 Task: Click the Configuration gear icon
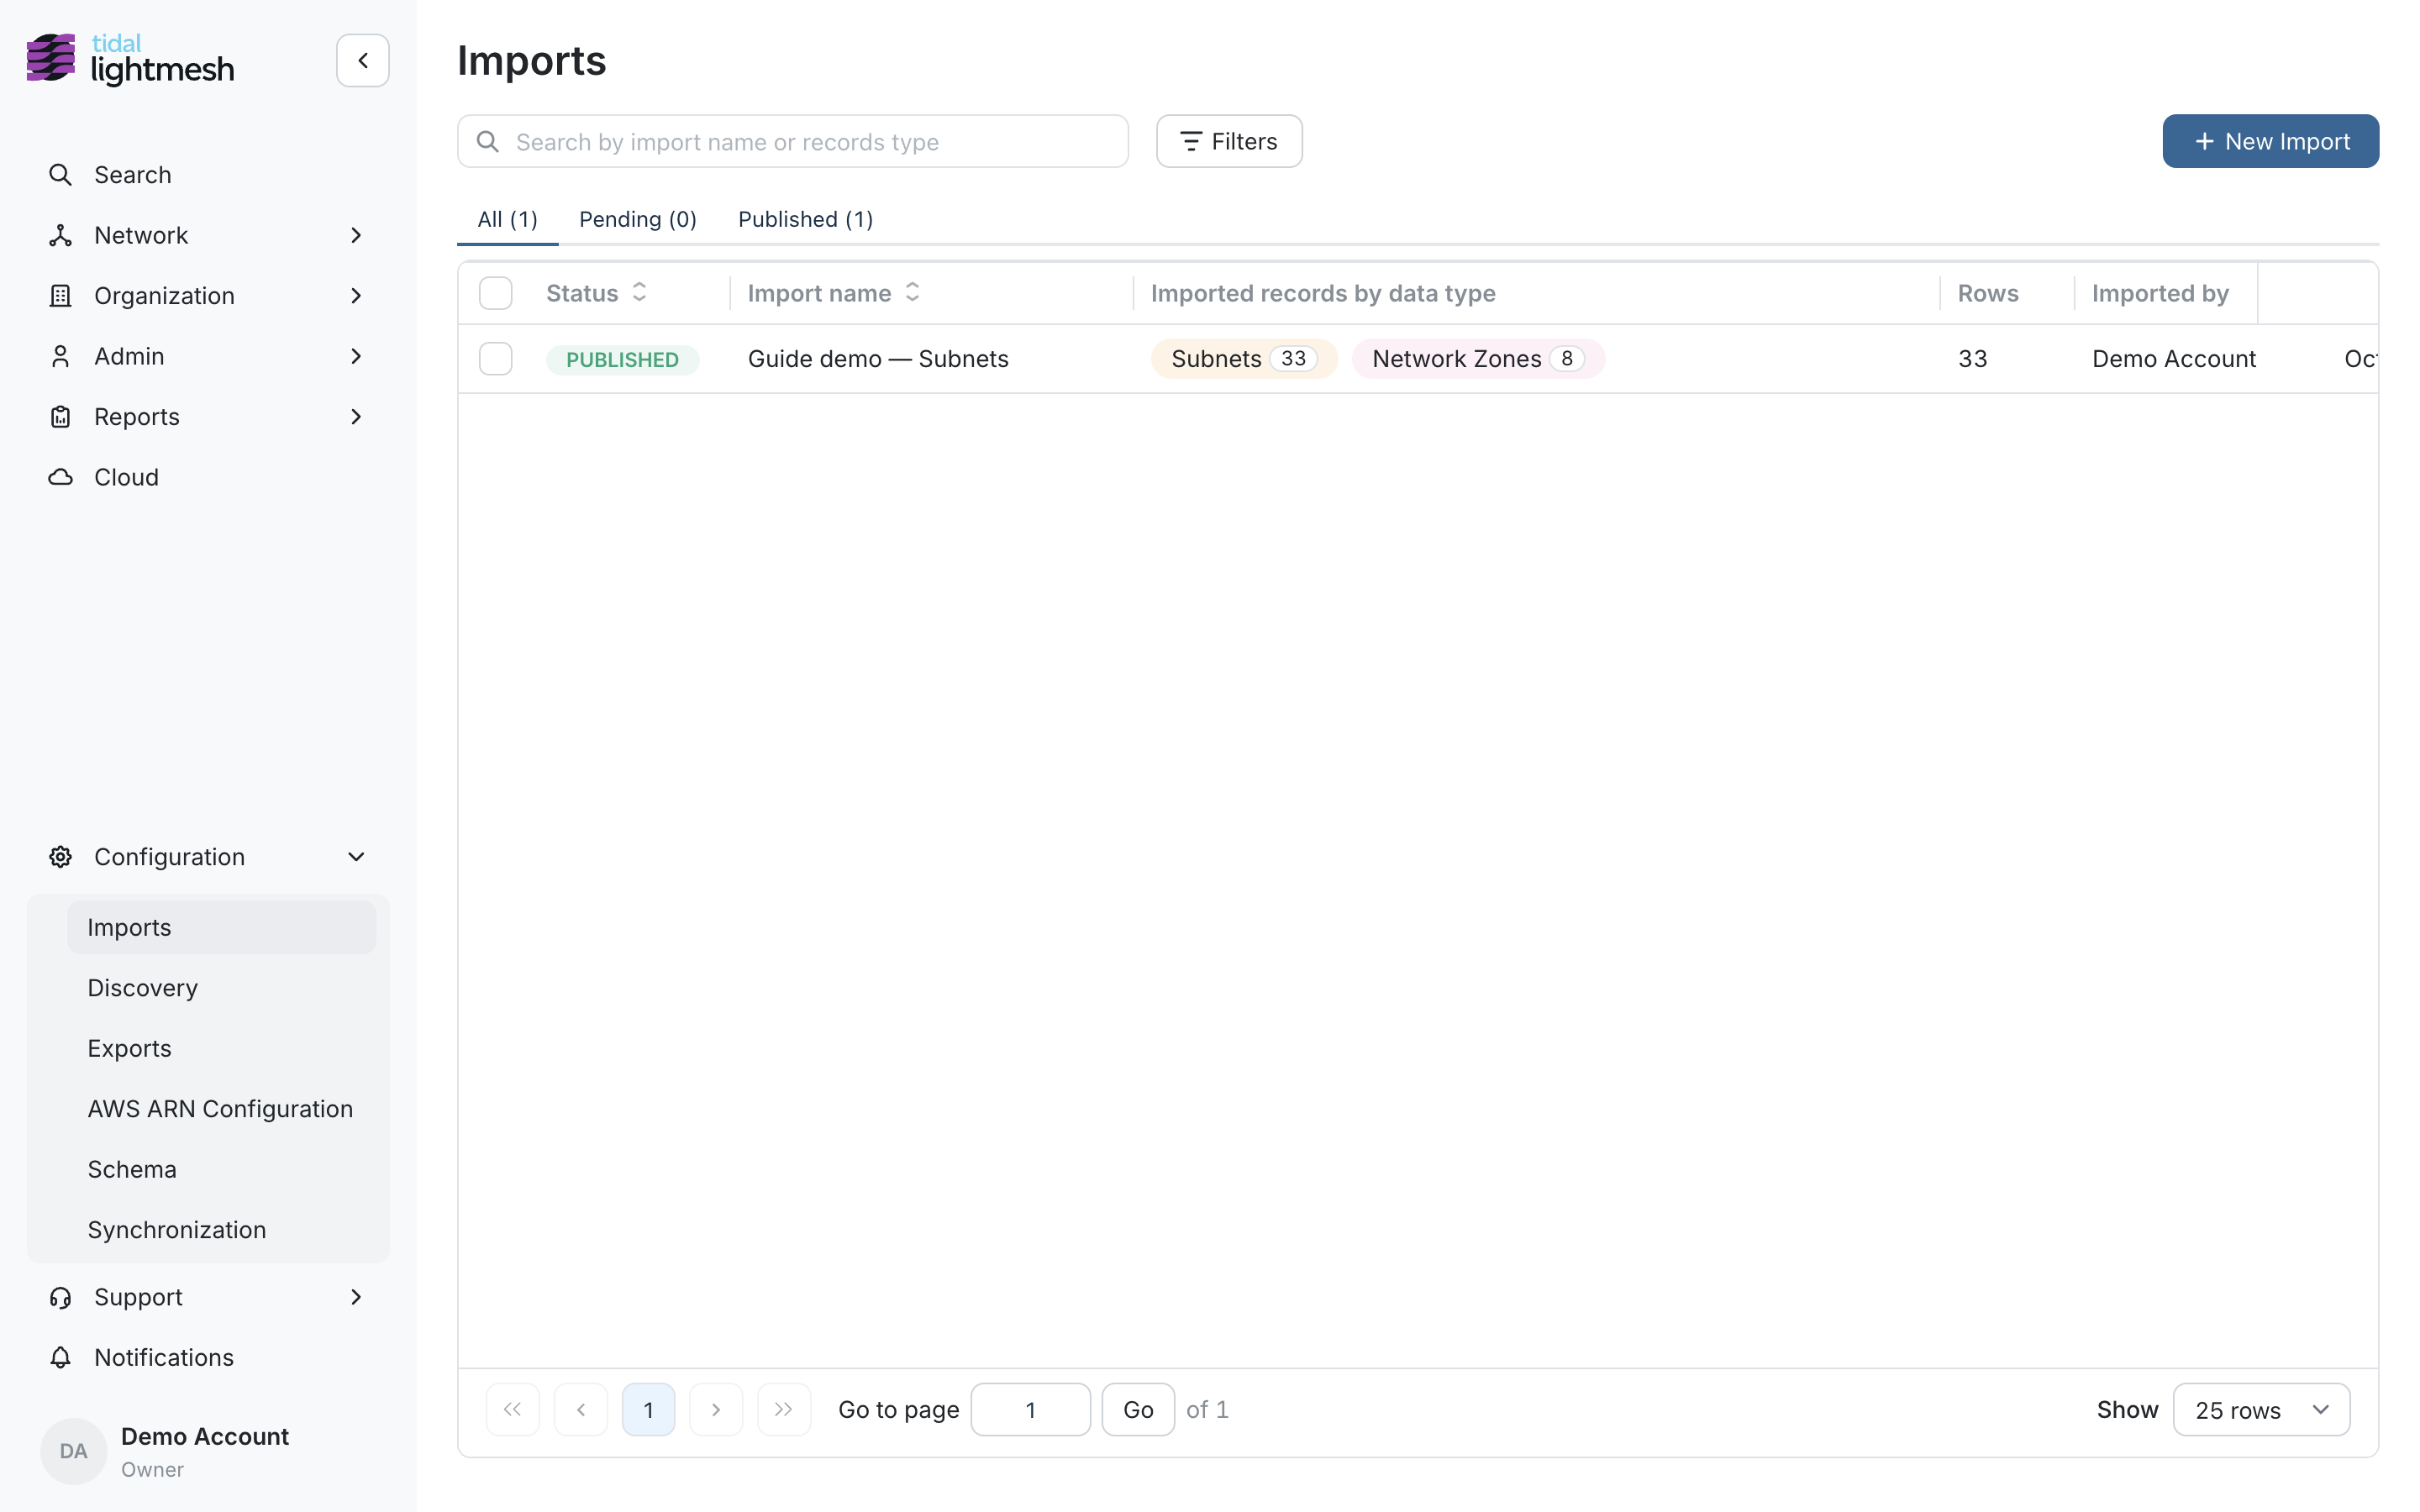(61, 857)
